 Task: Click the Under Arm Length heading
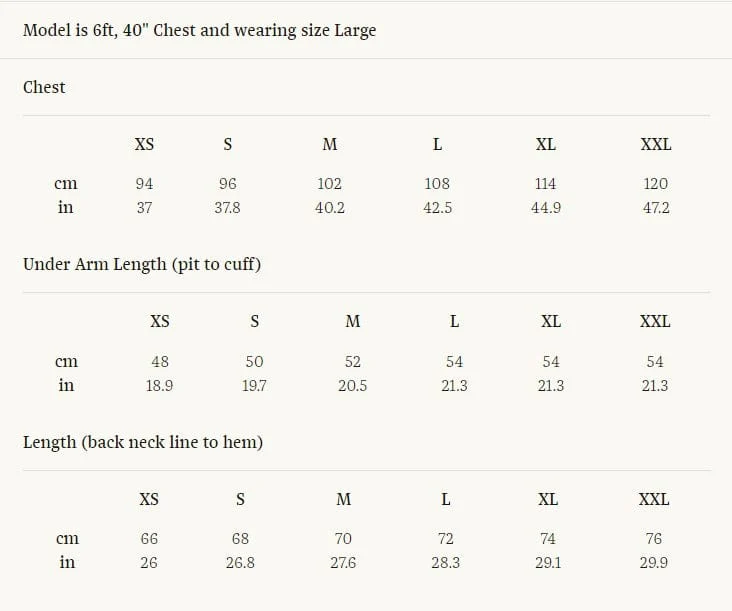(x=142, y=265)
